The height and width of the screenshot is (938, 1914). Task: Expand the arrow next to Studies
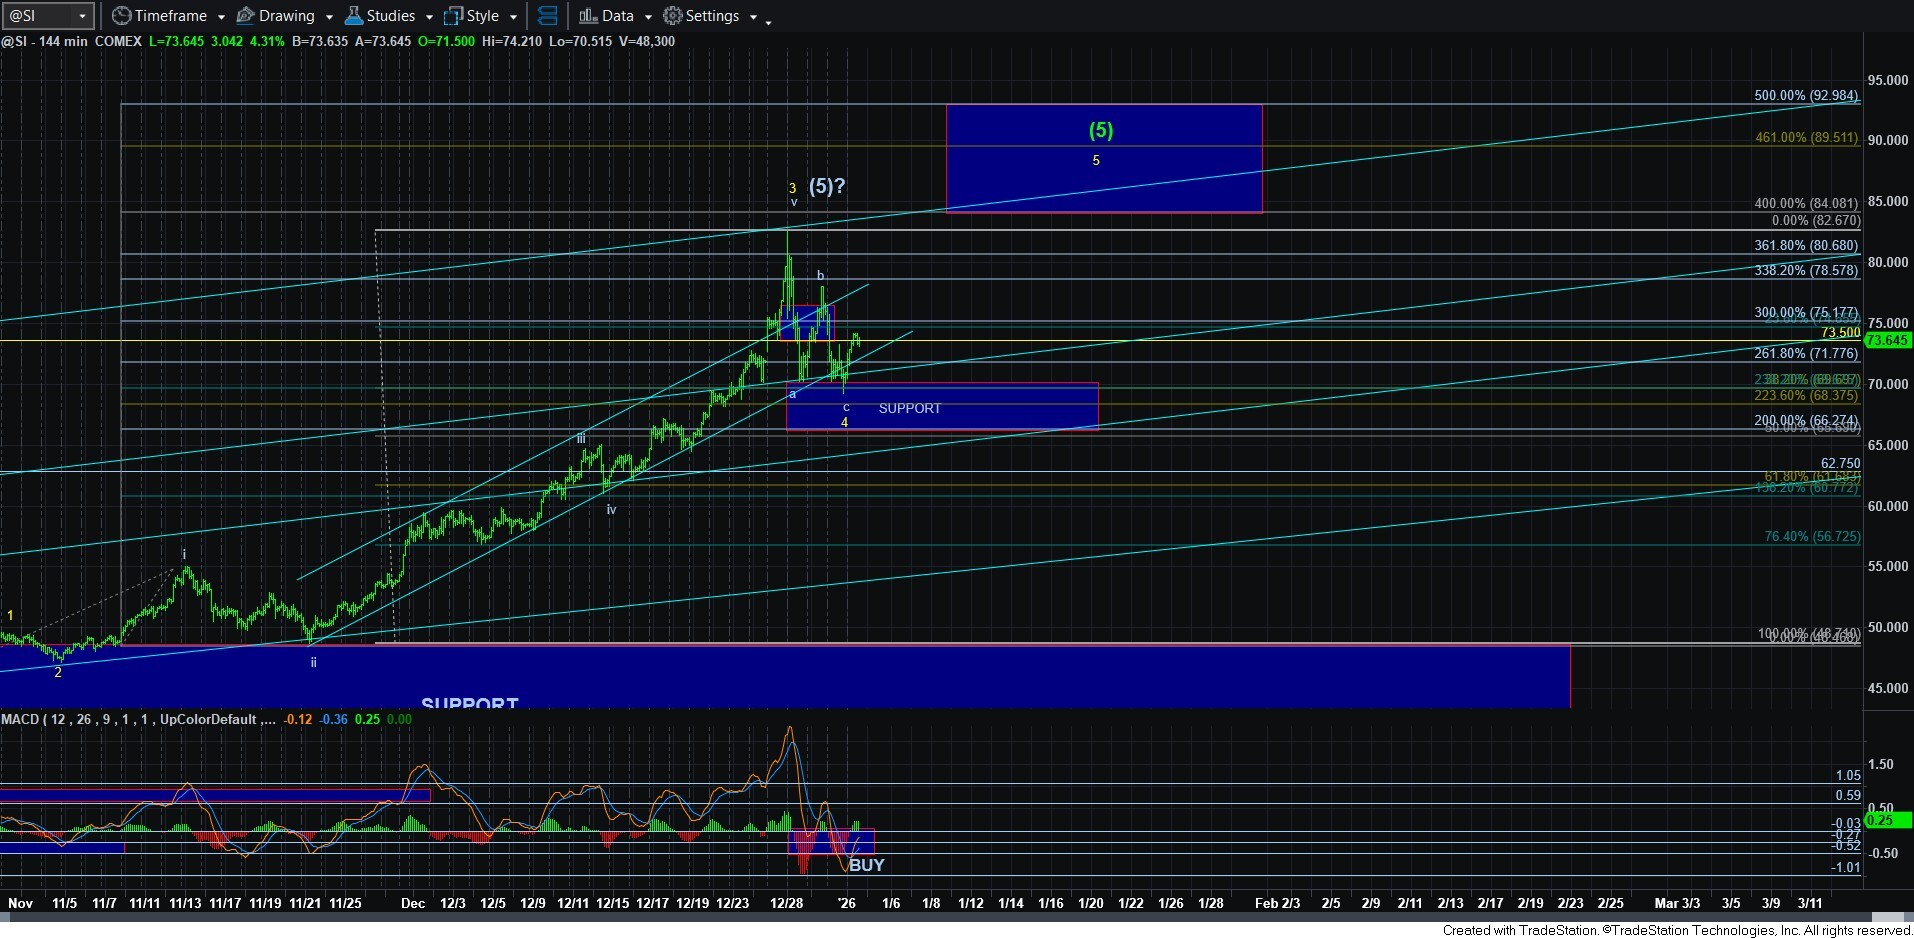[x=429, y=17]
